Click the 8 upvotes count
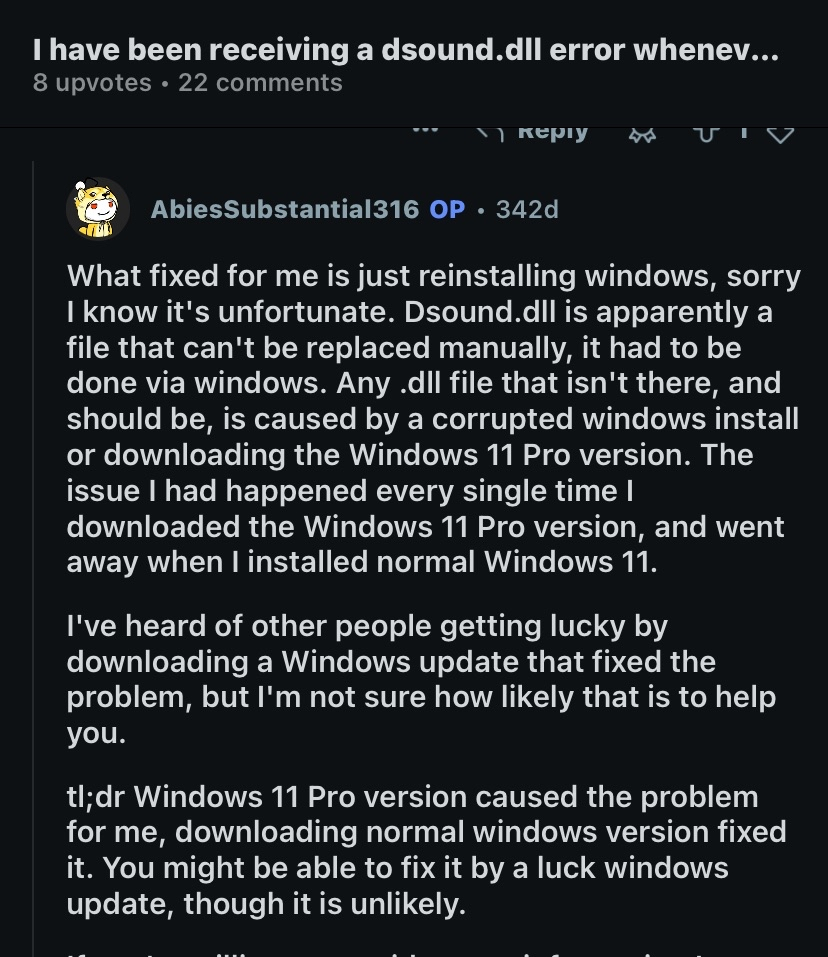828x957 pixels. coord(92,83)
